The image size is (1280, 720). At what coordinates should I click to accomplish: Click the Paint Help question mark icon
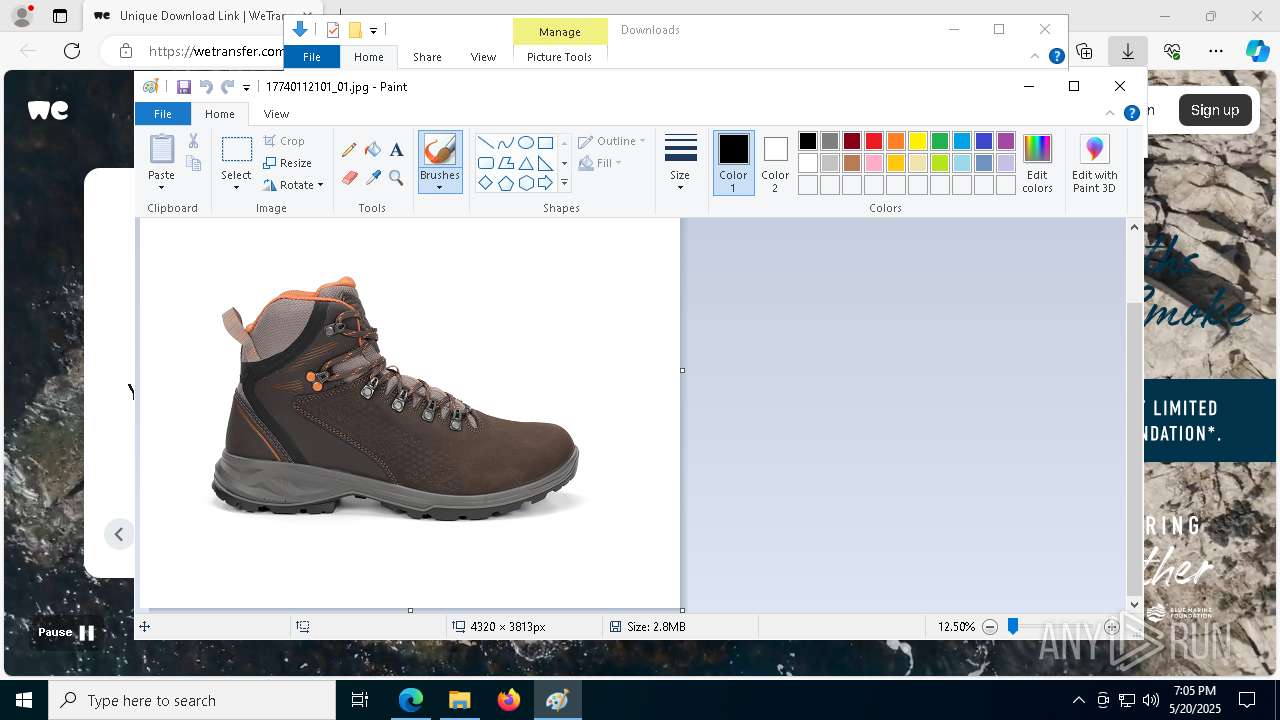[1131, 113]
